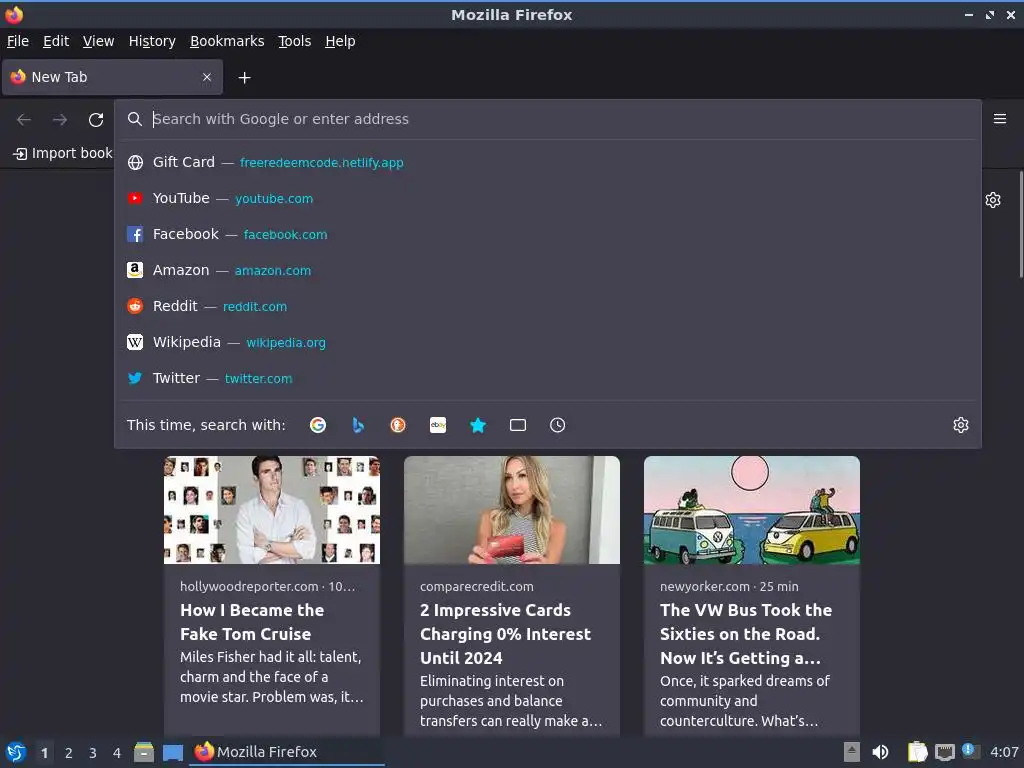Open the Help menu
Viewport: 1024px width, 768px height.
340,41
